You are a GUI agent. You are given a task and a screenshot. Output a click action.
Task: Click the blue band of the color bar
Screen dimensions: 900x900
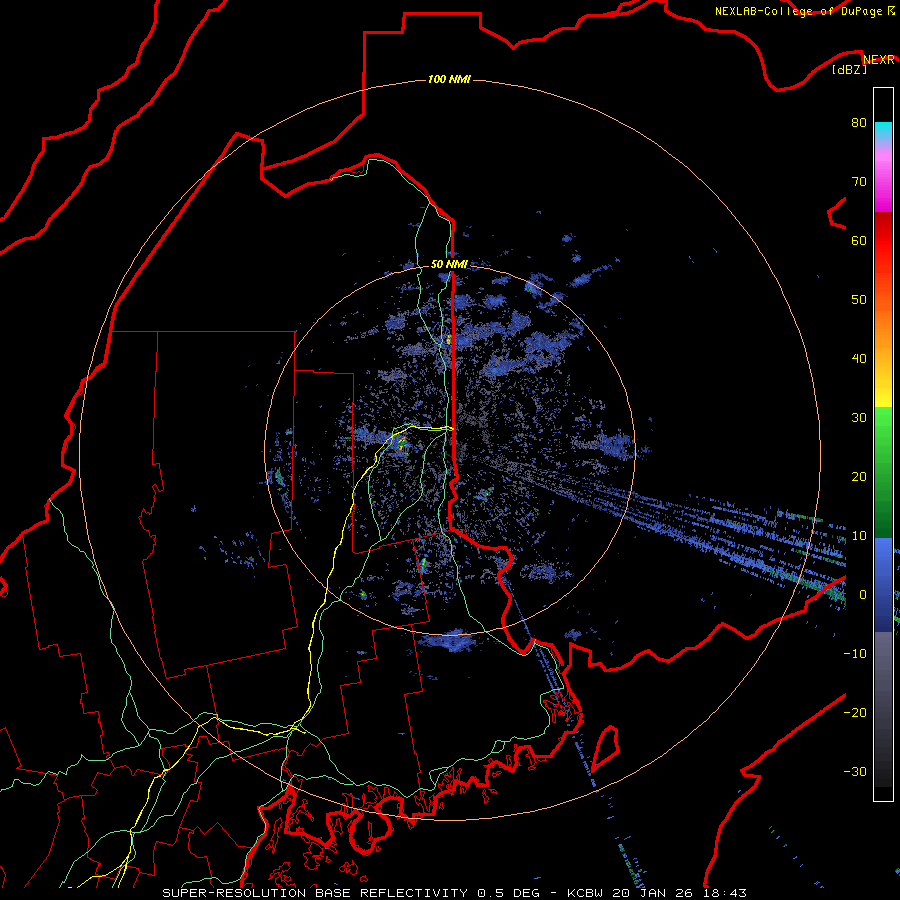pyautogui.click(x=883, y=584)
